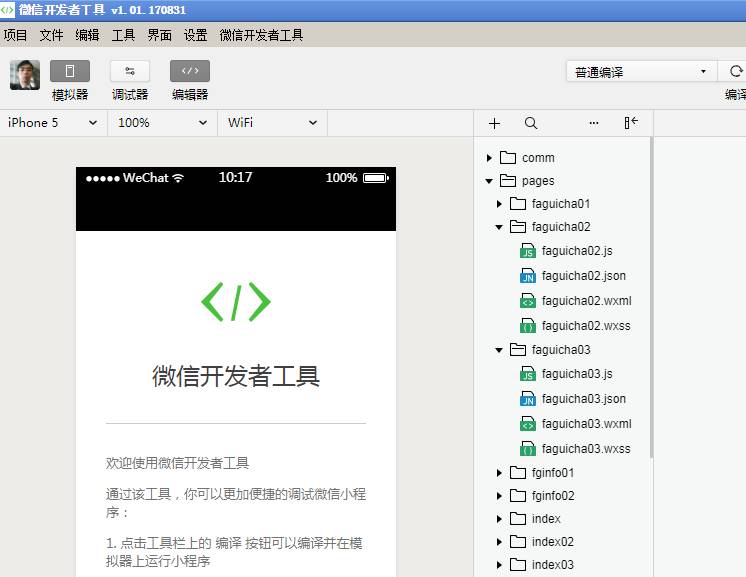Click the index03 folder icon
This screenshot has height=577, width=746.
(x=518, y=564)
